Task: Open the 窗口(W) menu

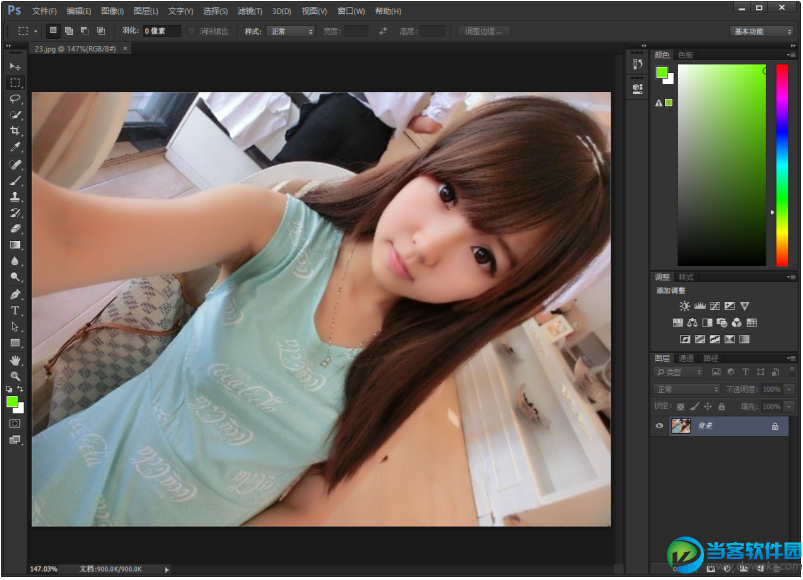Action: [351, 11]
